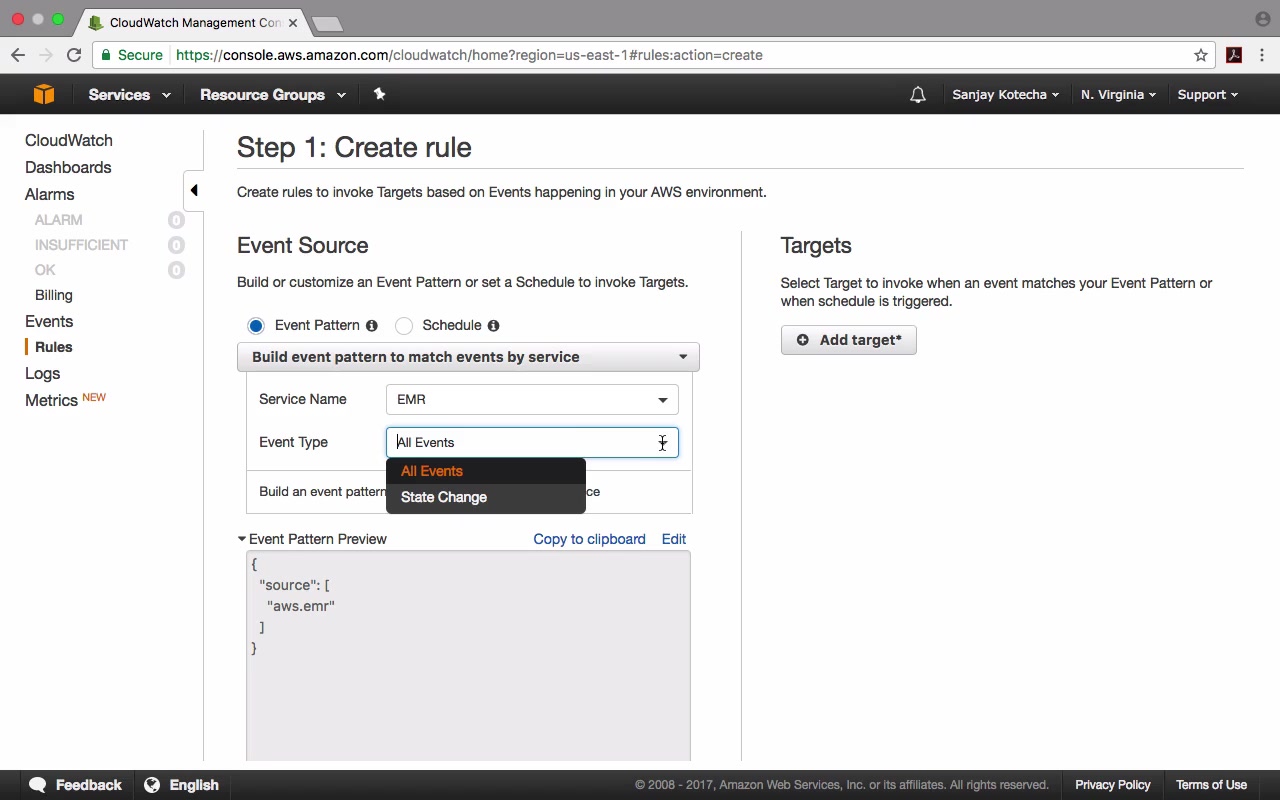This screenshot has width=1280, height=800.
Task: Click Copy to clipboard link
Action: tap(589, 539)
